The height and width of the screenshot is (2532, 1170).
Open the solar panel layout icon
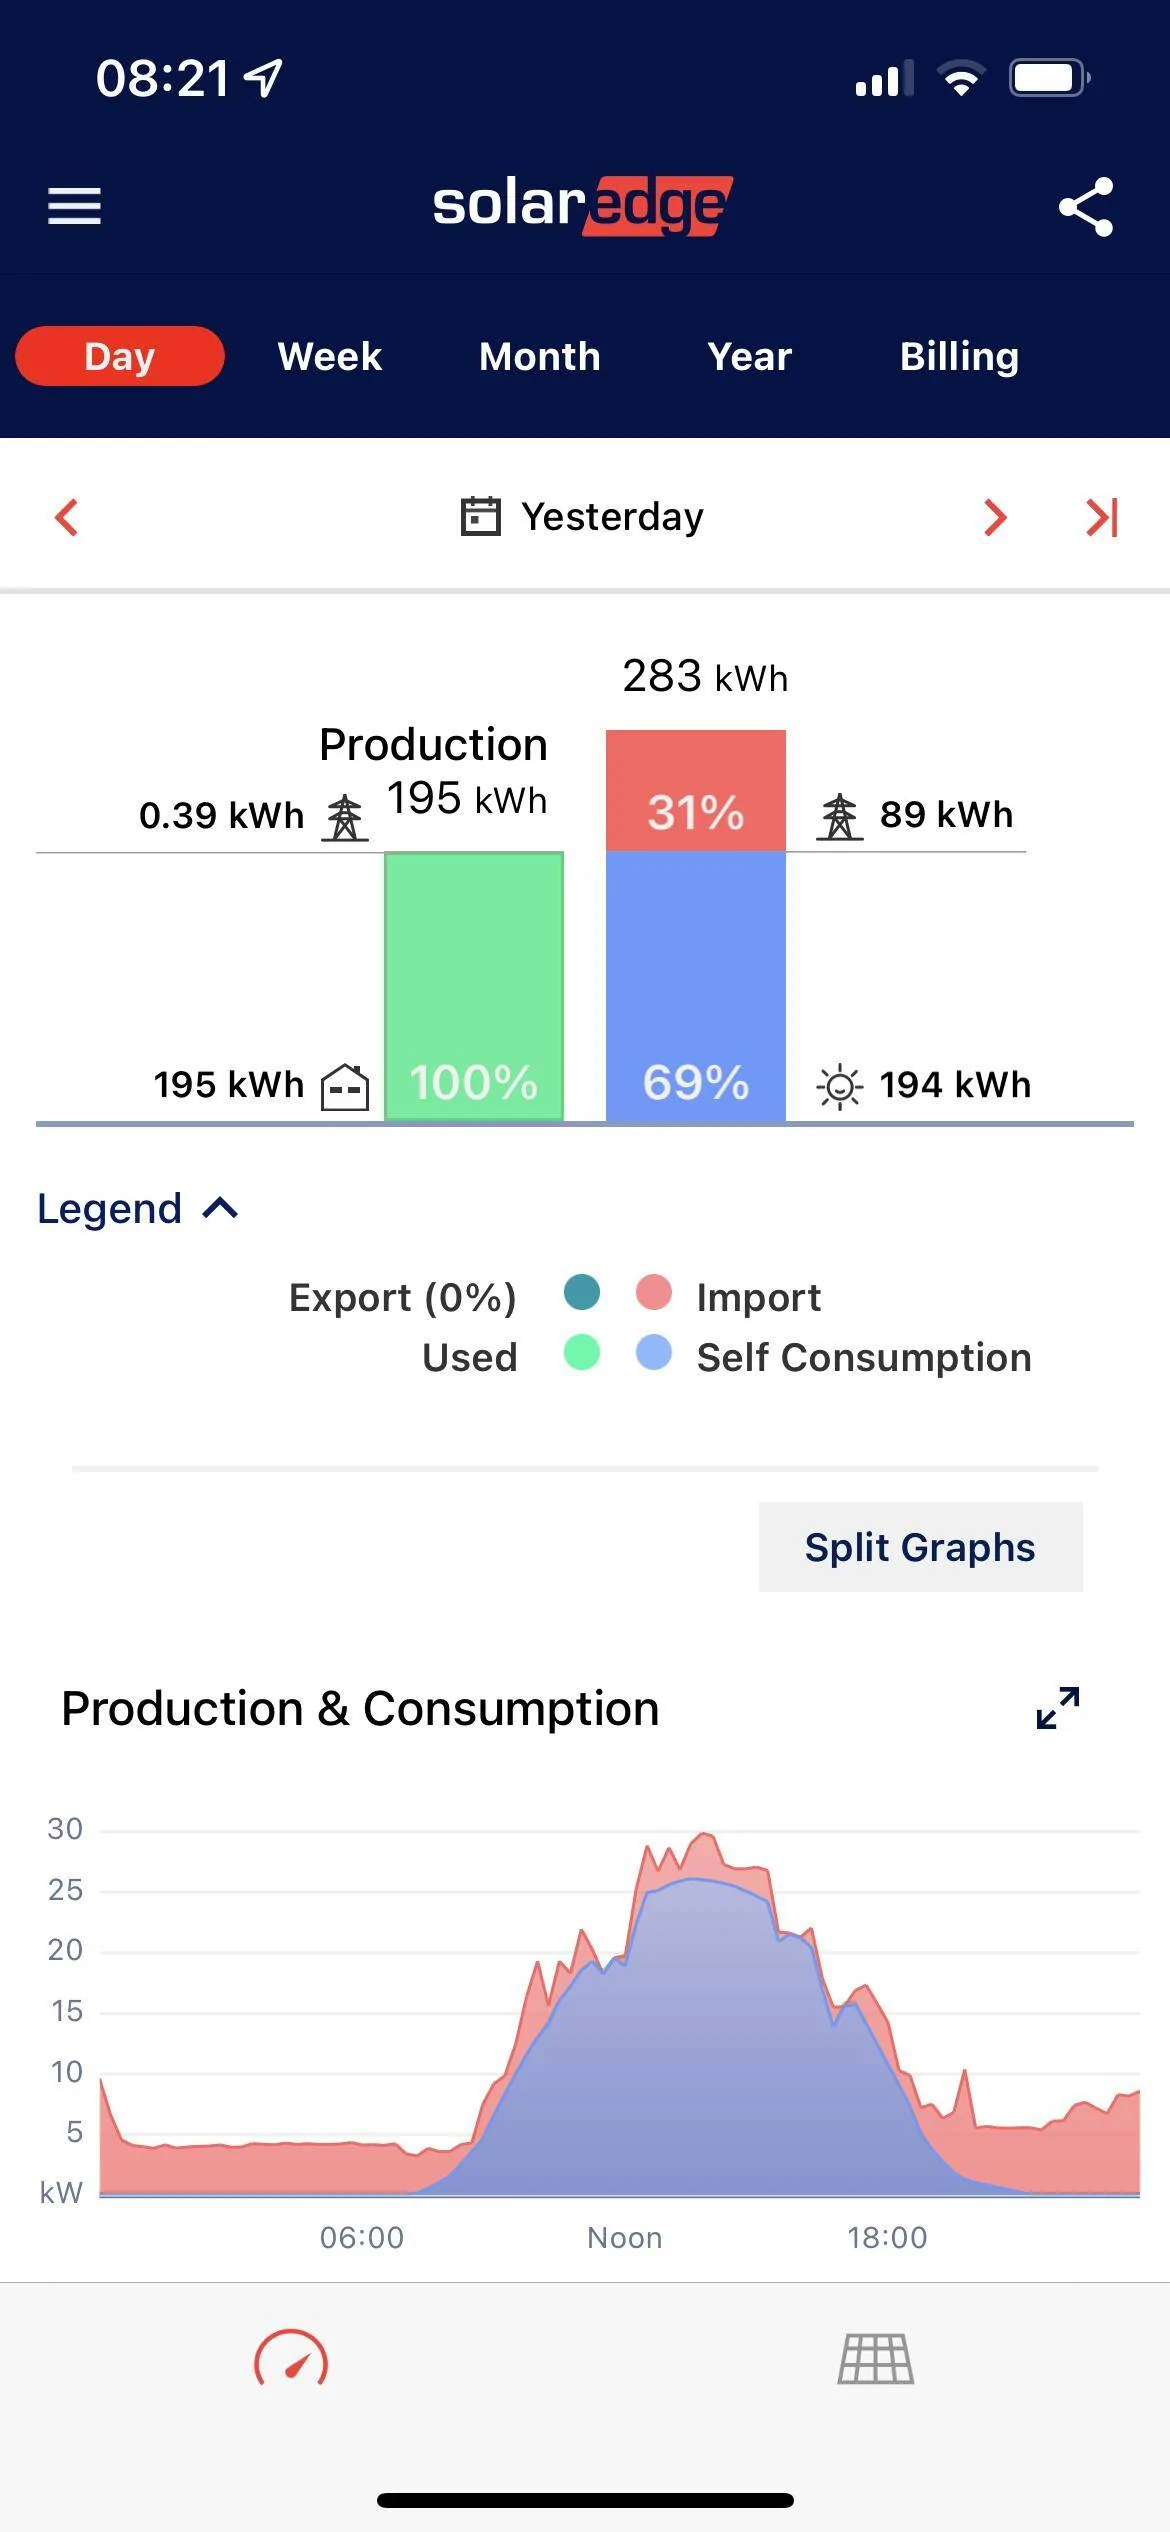click(876, 2359)
